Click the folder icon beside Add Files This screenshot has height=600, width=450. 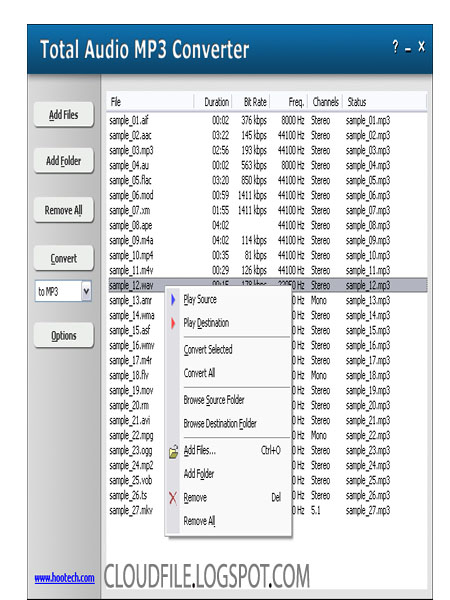click(x=173, y=452)
